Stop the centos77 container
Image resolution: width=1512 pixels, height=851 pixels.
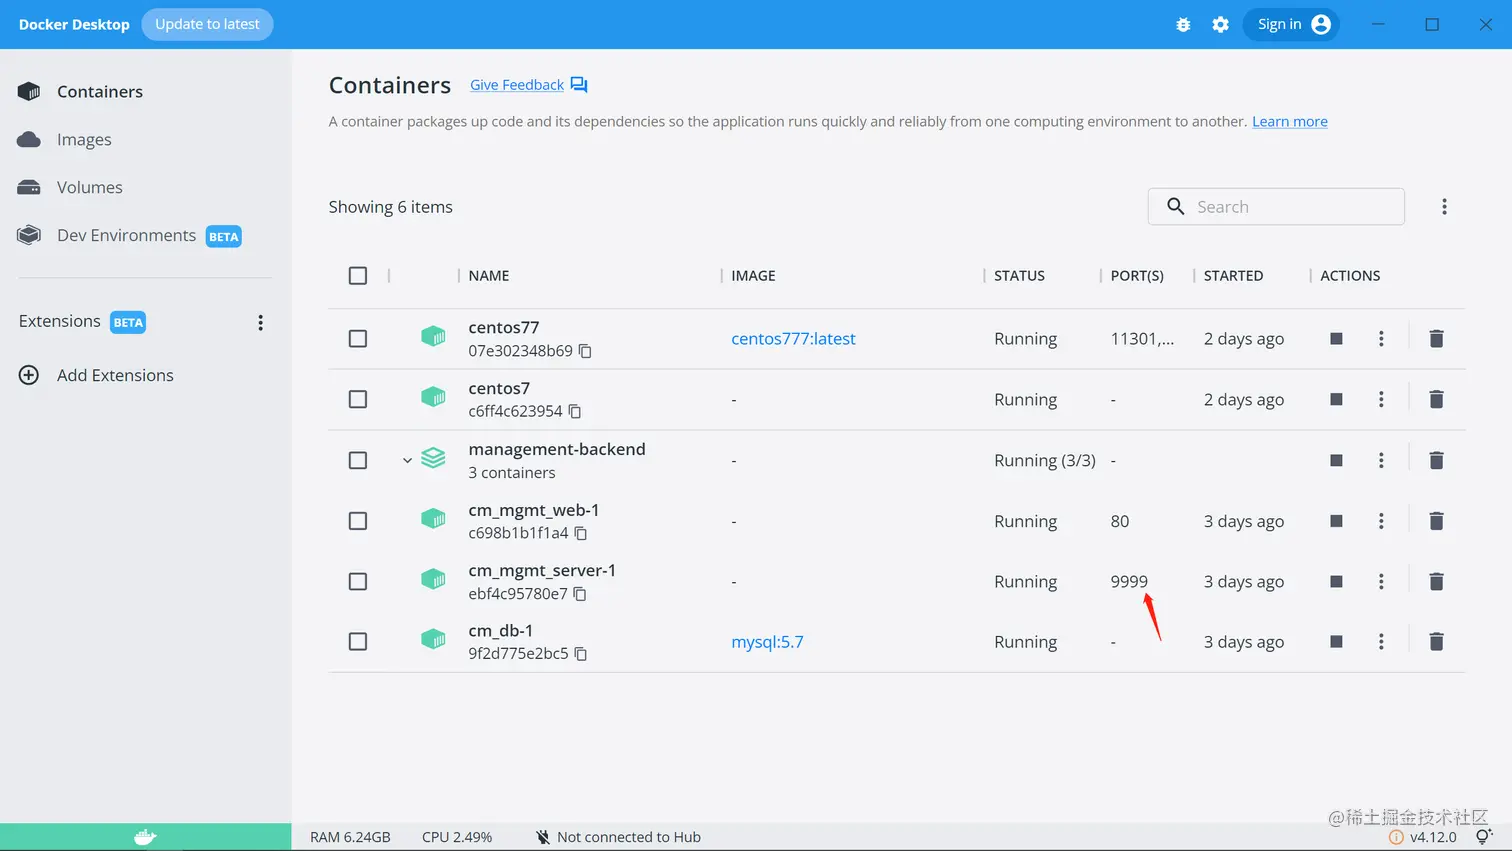tap(1336, 339)
